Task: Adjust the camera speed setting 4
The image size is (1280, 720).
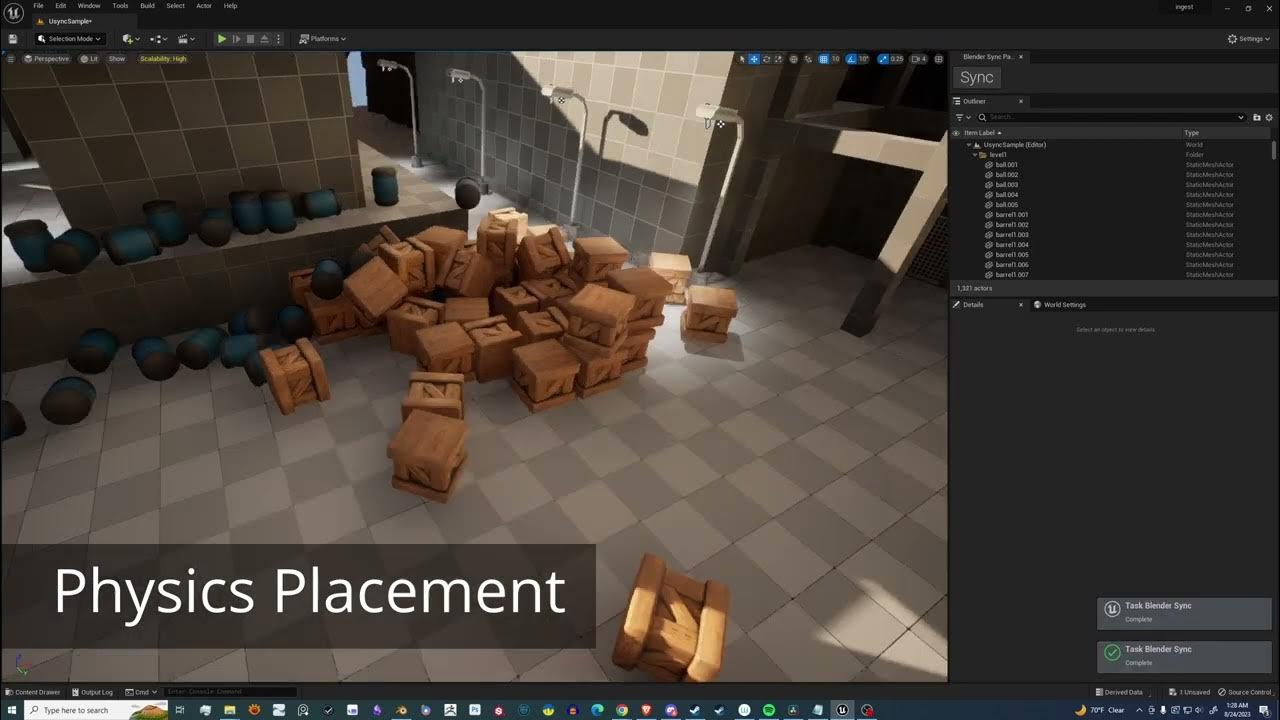Action: pyautogui.click(x=918, y=59)
